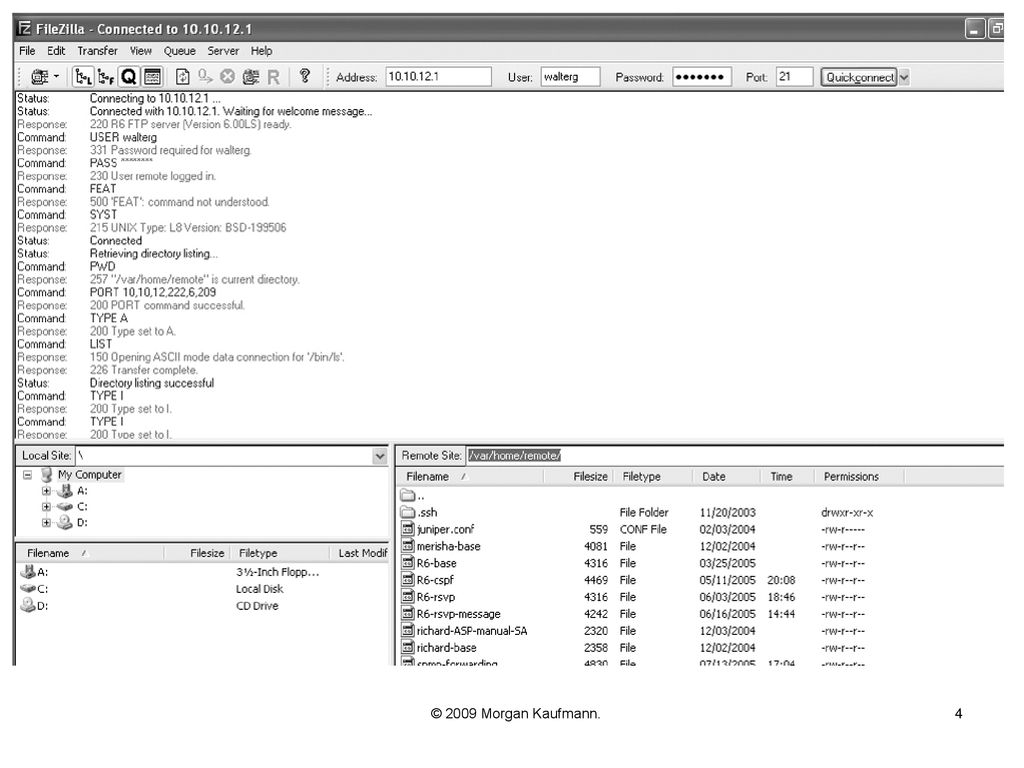Click the FileZilla title bar icon
The height and width of the screenshot is (768, 1024).
click(x=24, y=29)
